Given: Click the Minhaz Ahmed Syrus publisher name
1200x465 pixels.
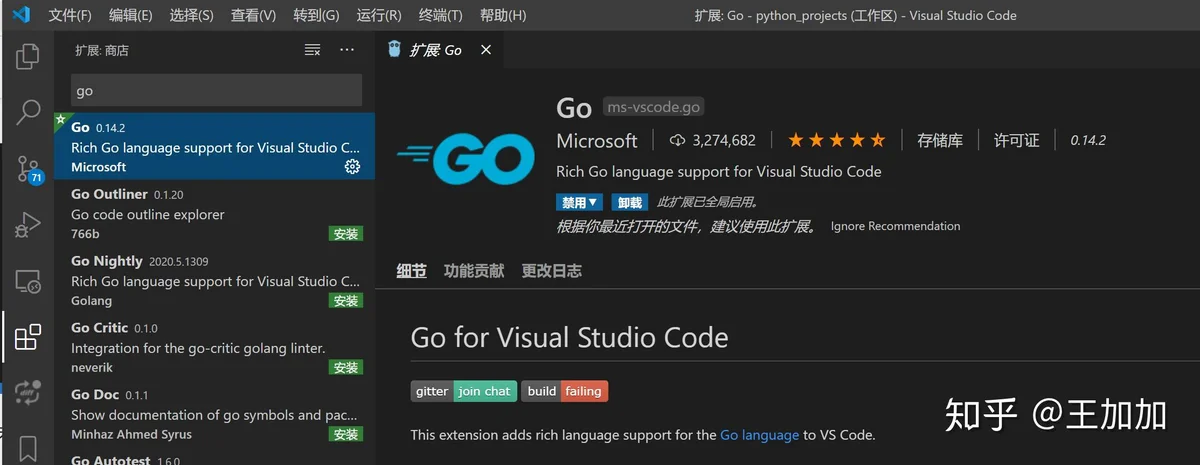Looking at the screenshot, I should tap(131, 435).
